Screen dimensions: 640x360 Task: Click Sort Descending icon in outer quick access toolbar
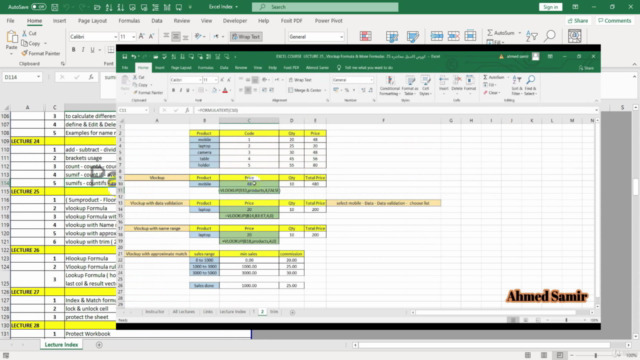(x=120, y=7)
